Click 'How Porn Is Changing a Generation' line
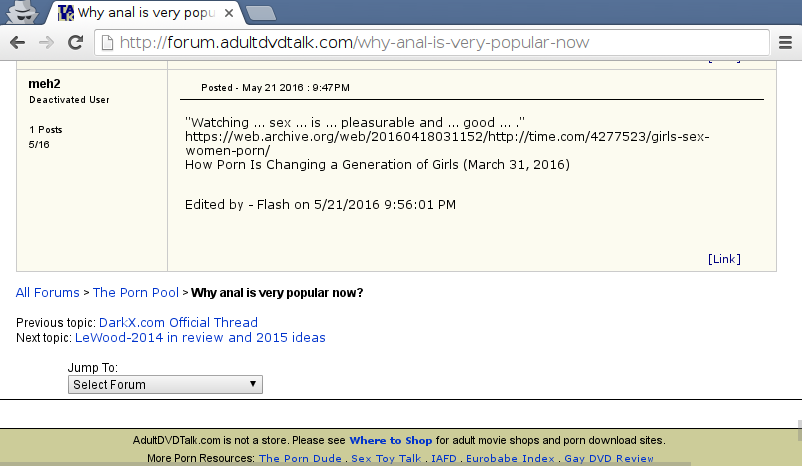 pyautogui.click(x=377, y=165)
